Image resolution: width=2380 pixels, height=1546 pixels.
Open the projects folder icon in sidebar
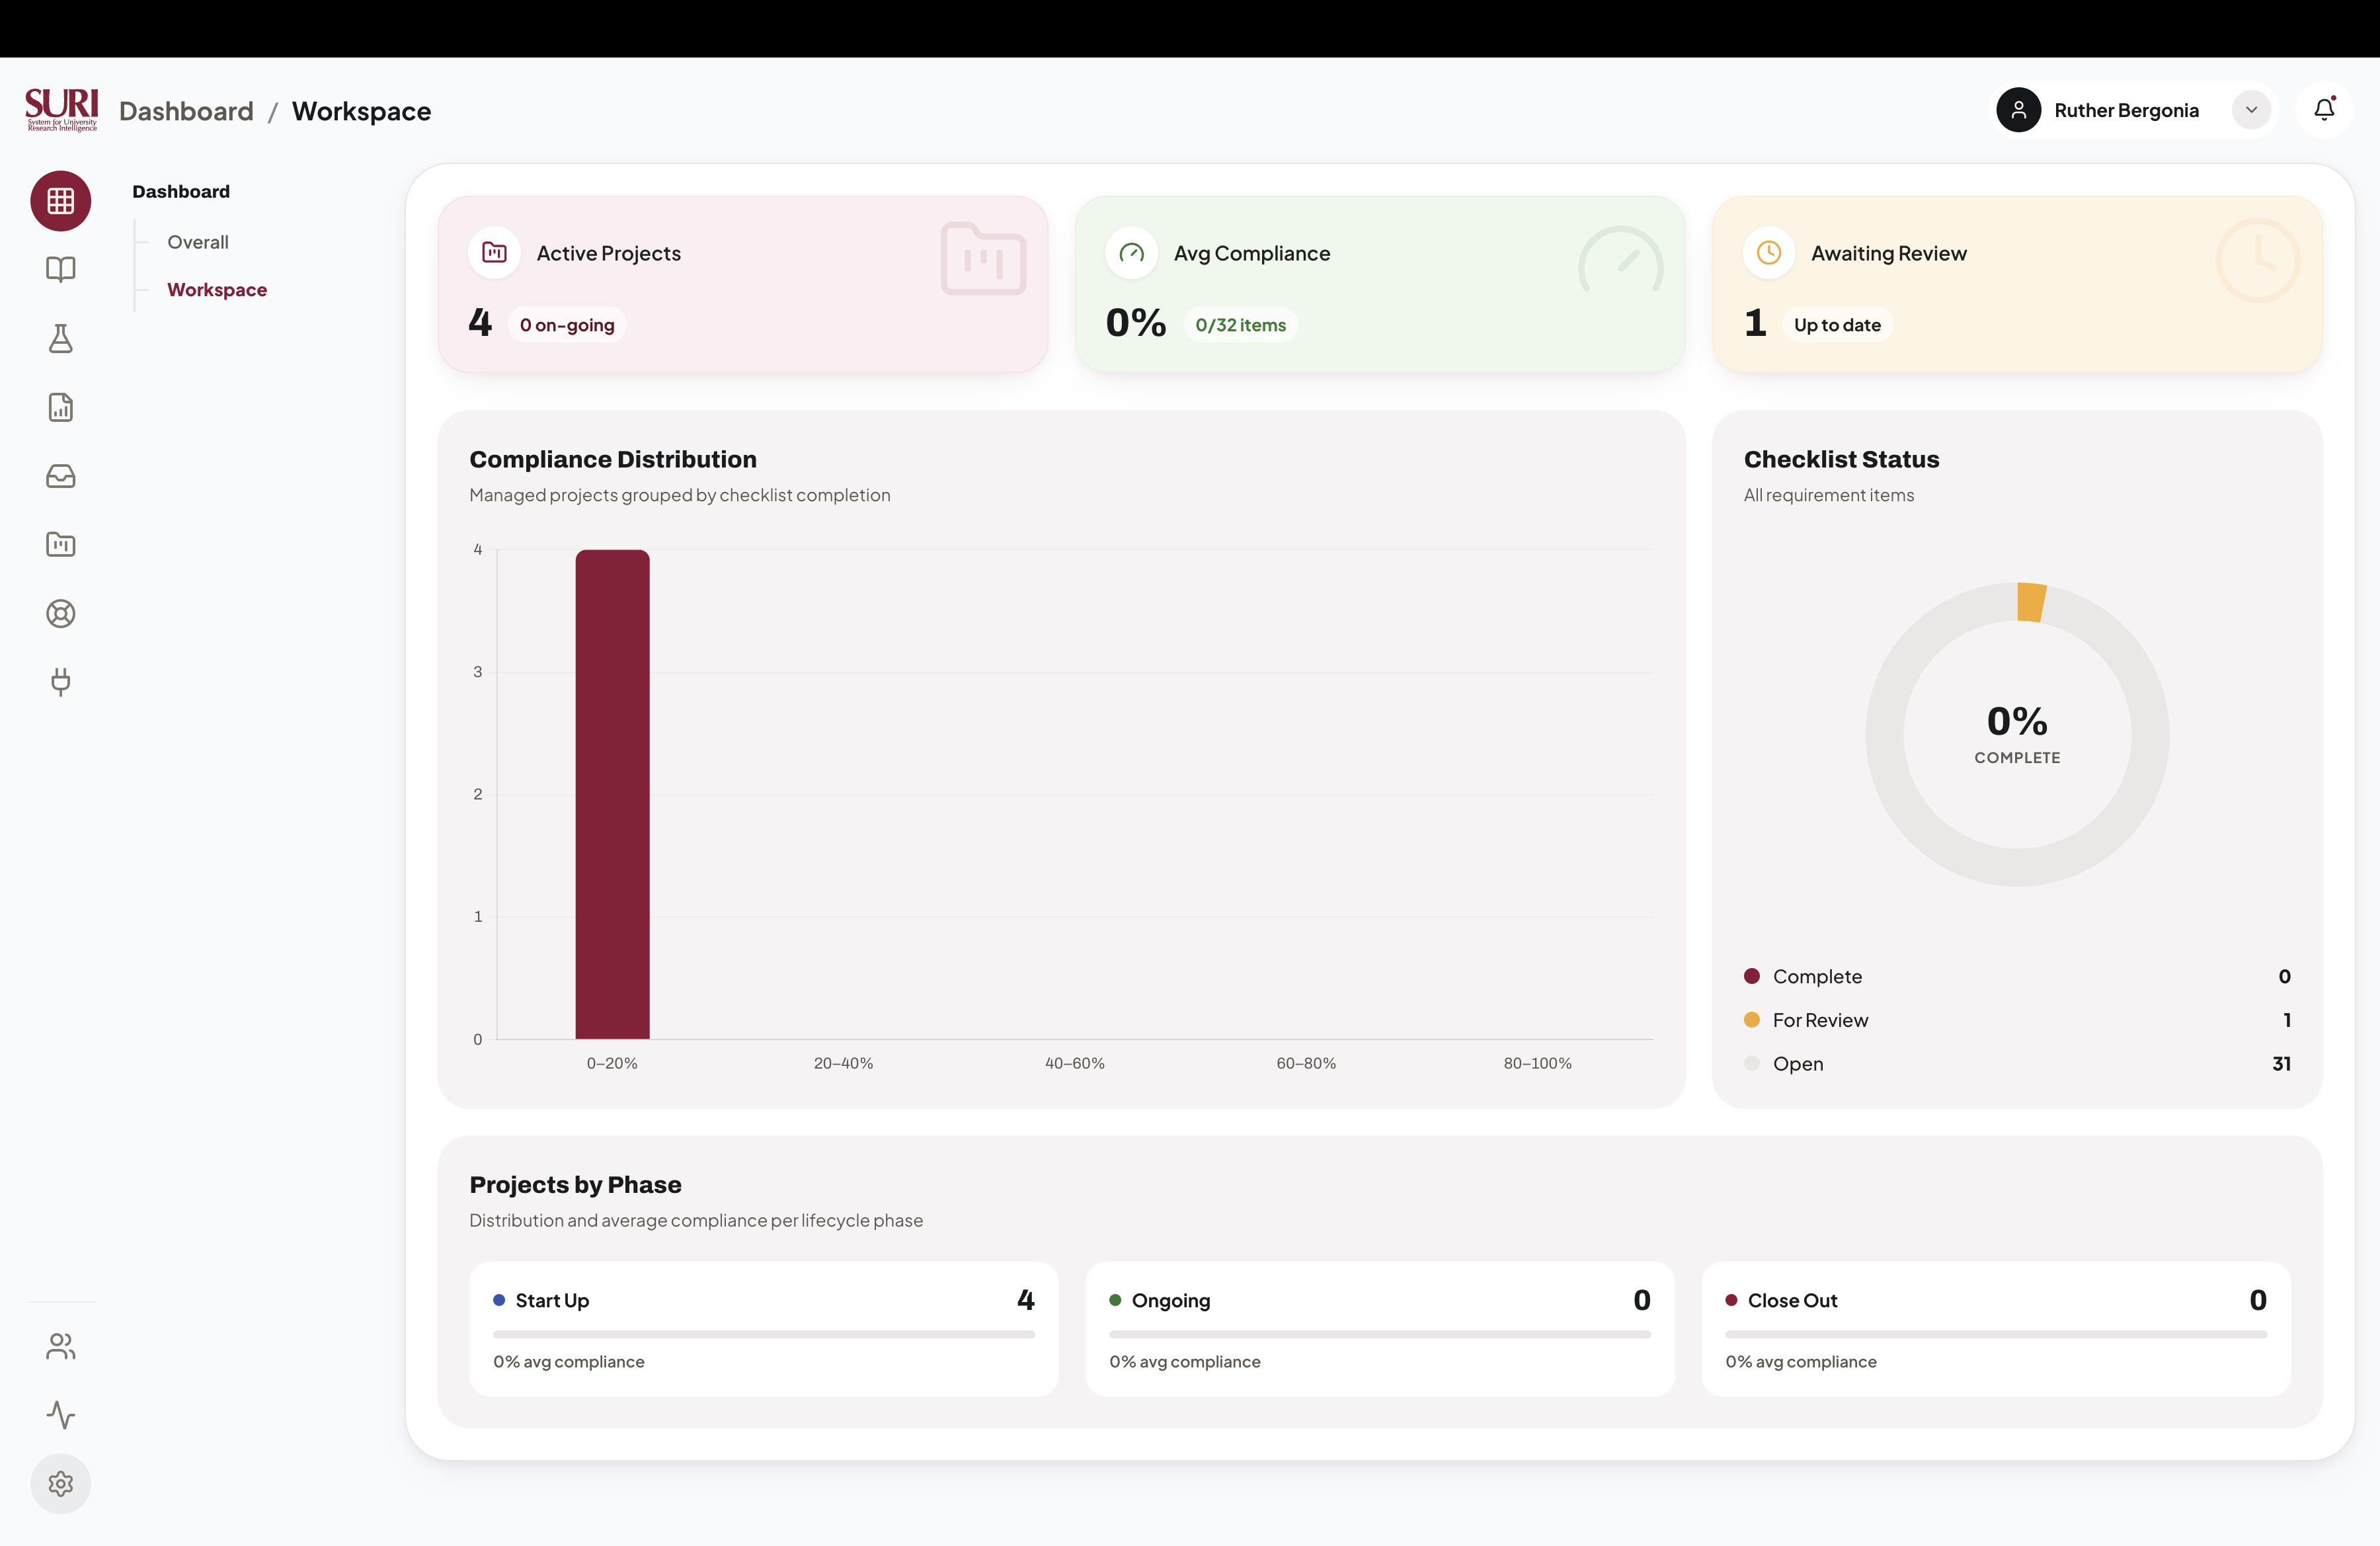[x=61, y=544]
